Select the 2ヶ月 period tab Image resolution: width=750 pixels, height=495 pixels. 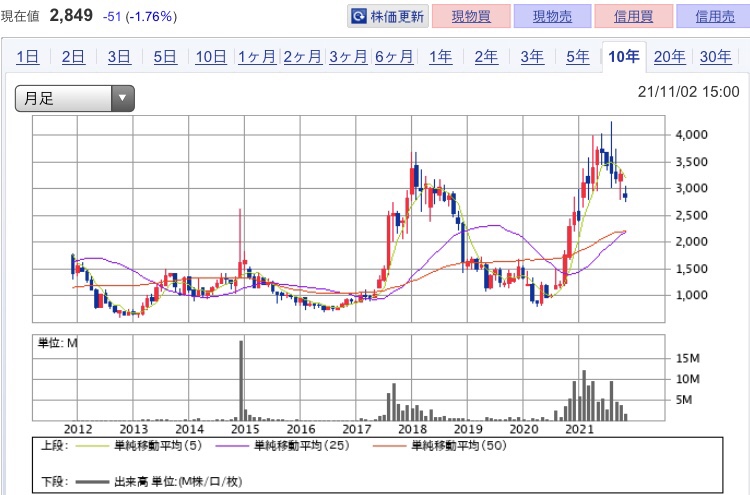[x=303, y=57]
